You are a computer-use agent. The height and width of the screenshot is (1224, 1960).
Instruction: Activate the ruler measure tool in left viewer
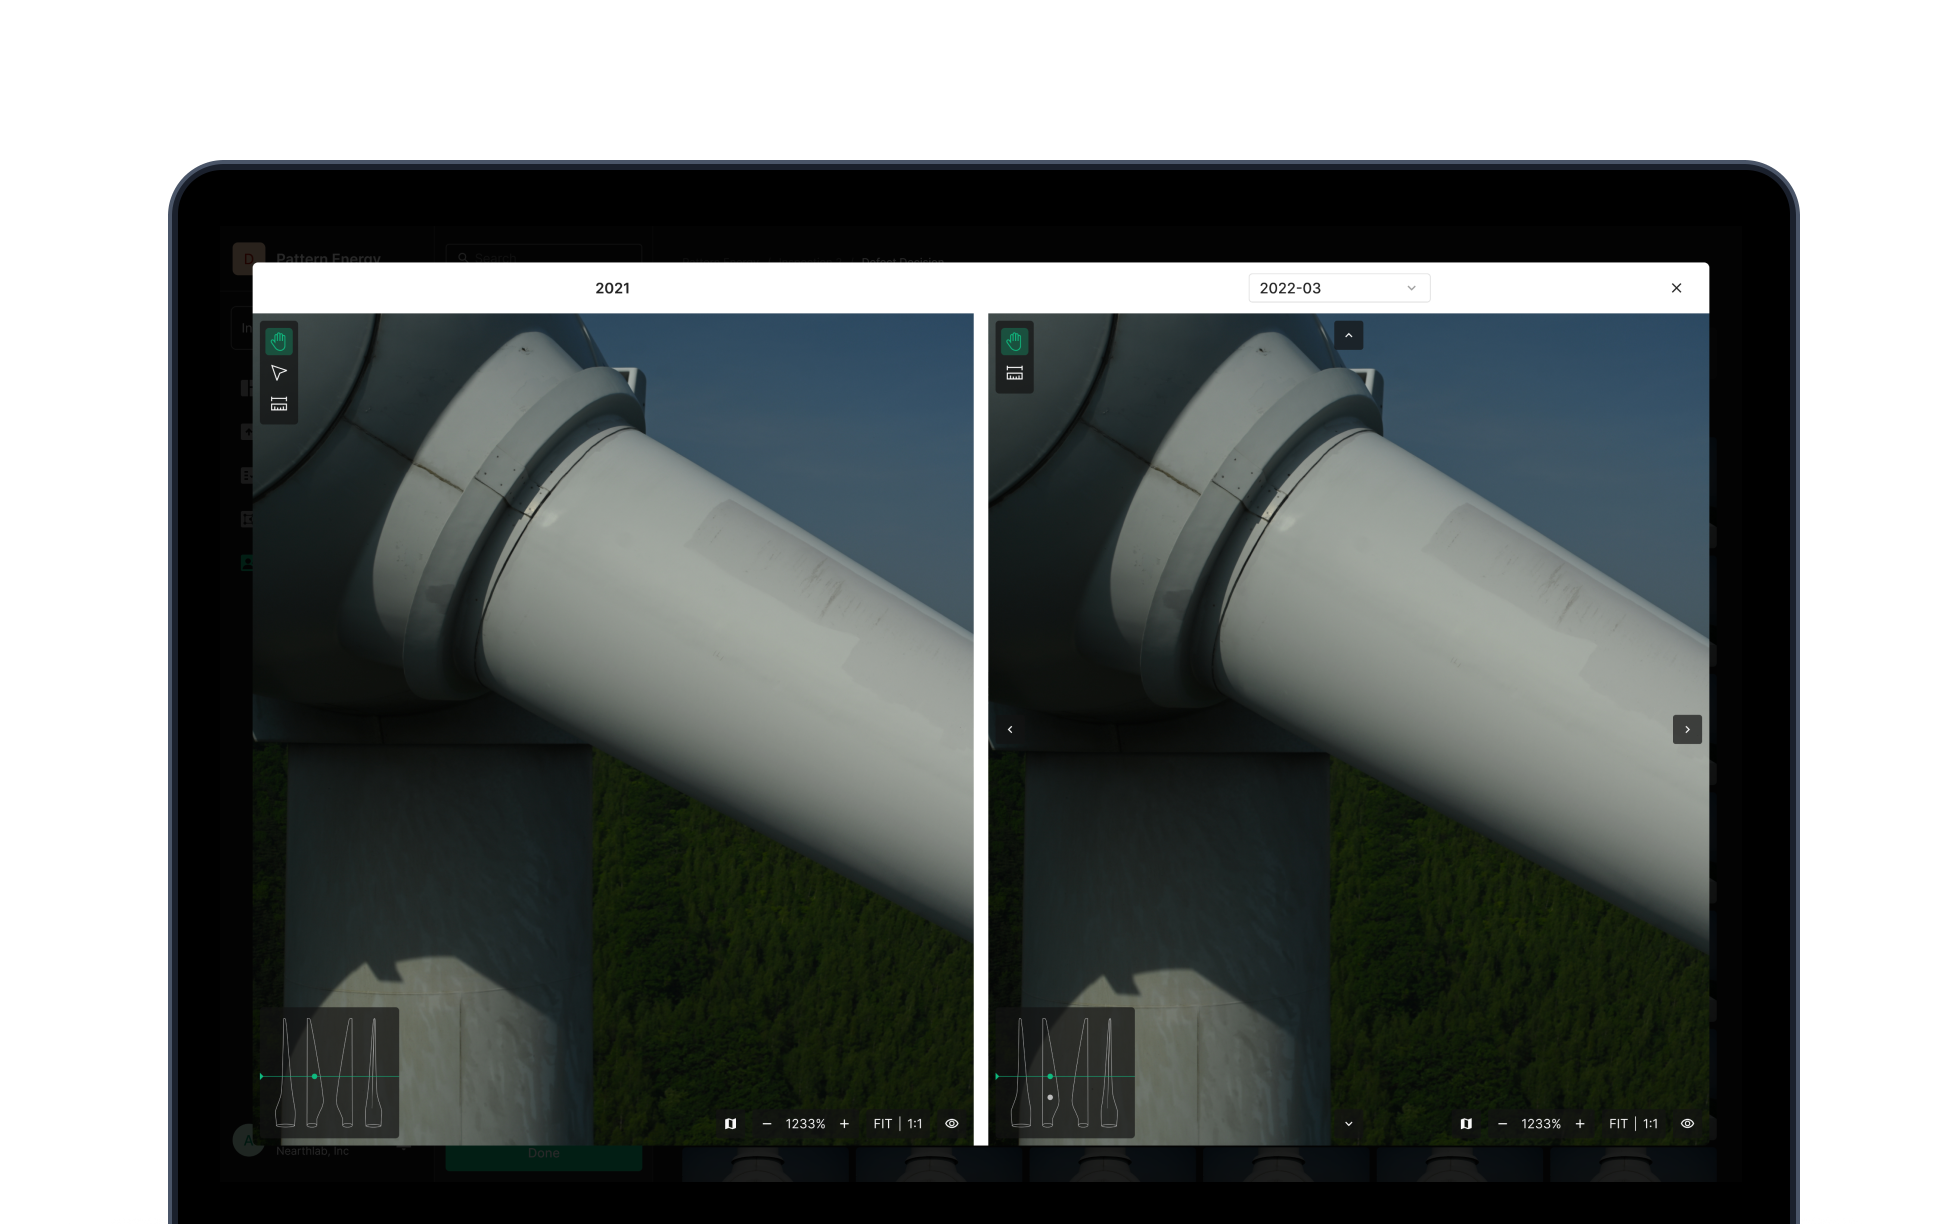[279, 404]
